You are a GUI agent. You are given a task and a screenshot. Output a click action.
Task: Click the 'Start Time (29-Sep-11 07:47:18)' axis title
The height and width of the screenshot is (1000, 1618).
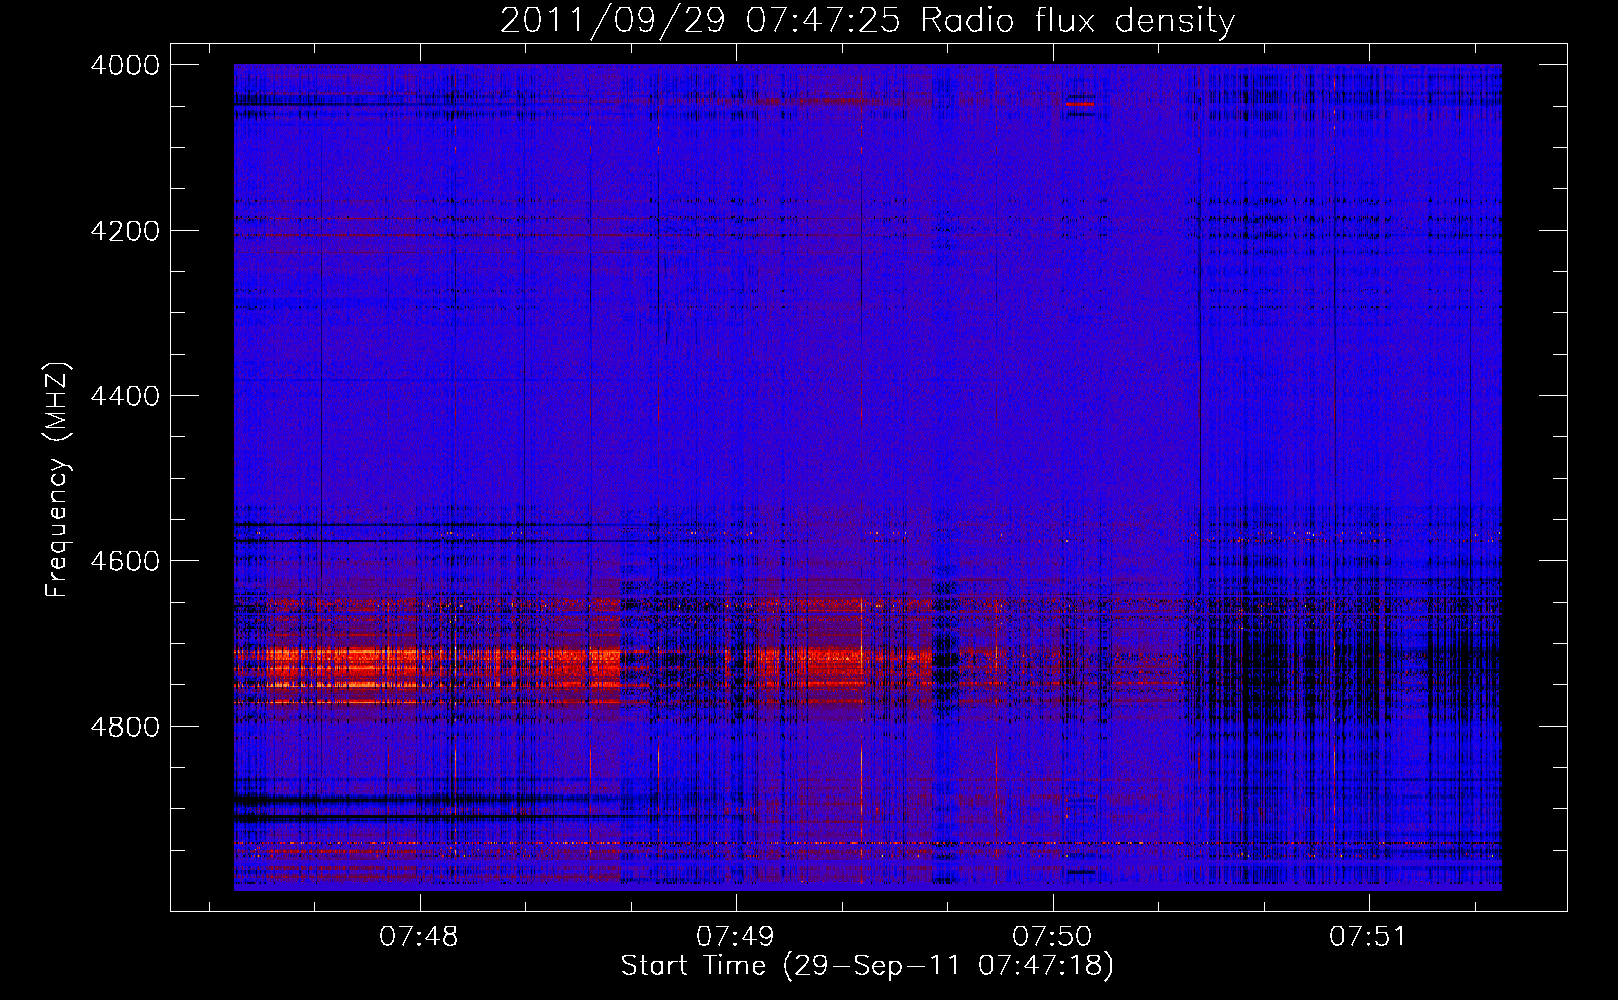867,966
